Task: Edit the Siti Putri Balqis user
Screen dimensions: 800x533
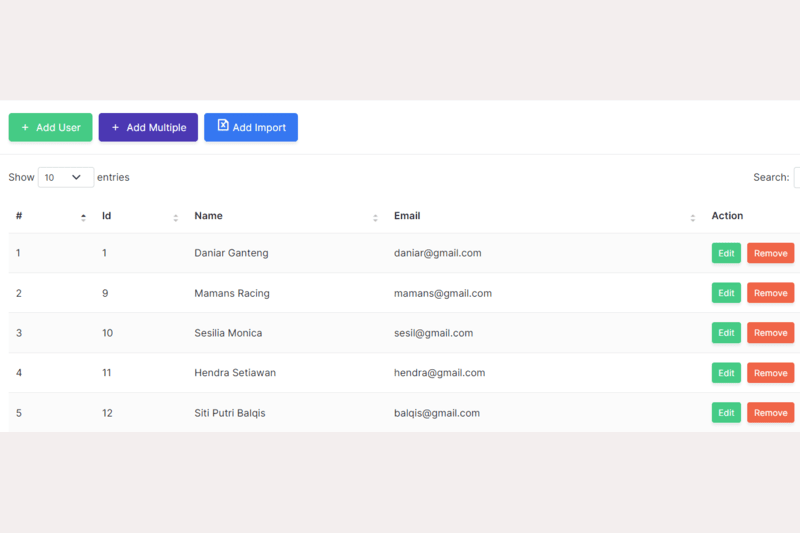Action: pyautogui.click(x=726, y=413)
